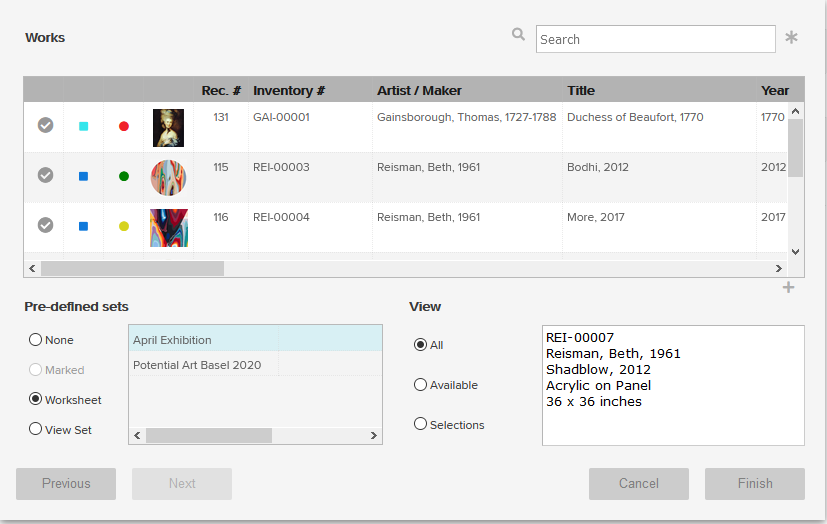Toggle checkmark icon for More, 2017 row
Screen dimensions: 827x524
45,225
